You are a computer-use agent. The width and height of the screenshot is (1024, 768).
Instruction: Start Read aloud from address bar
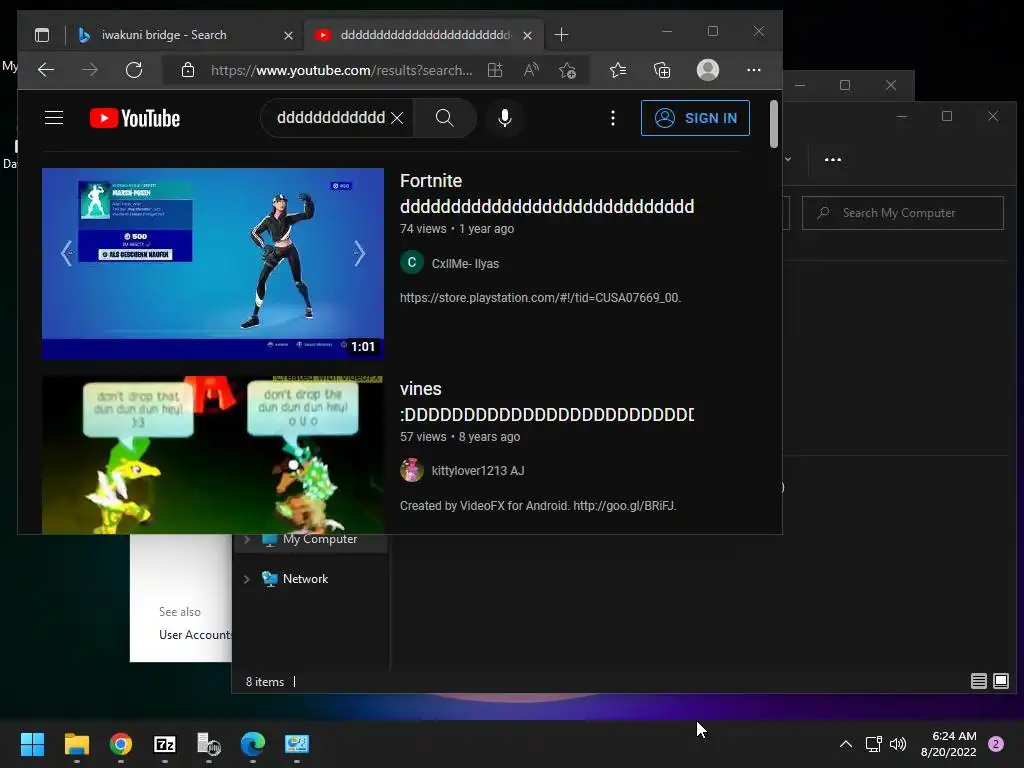[531, 70]
